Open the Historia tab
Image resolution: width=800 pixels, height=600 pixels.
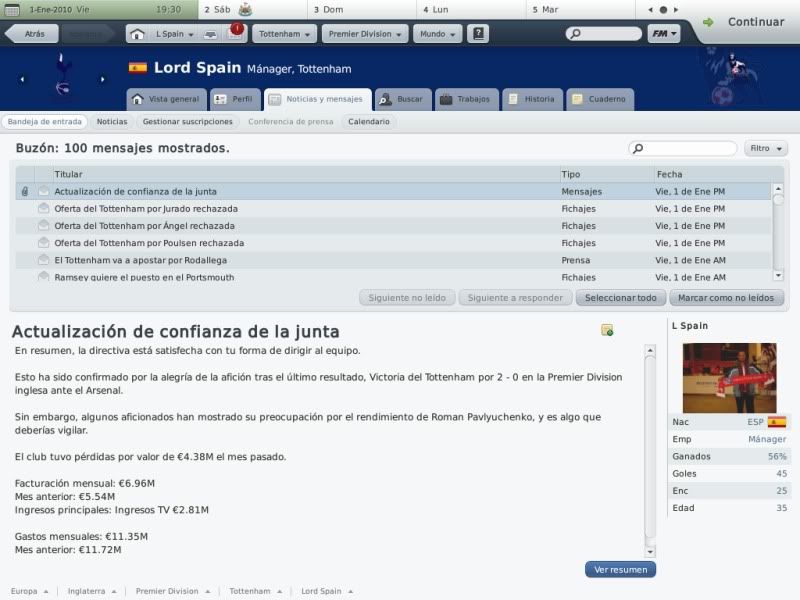click(x=533, y=99)
